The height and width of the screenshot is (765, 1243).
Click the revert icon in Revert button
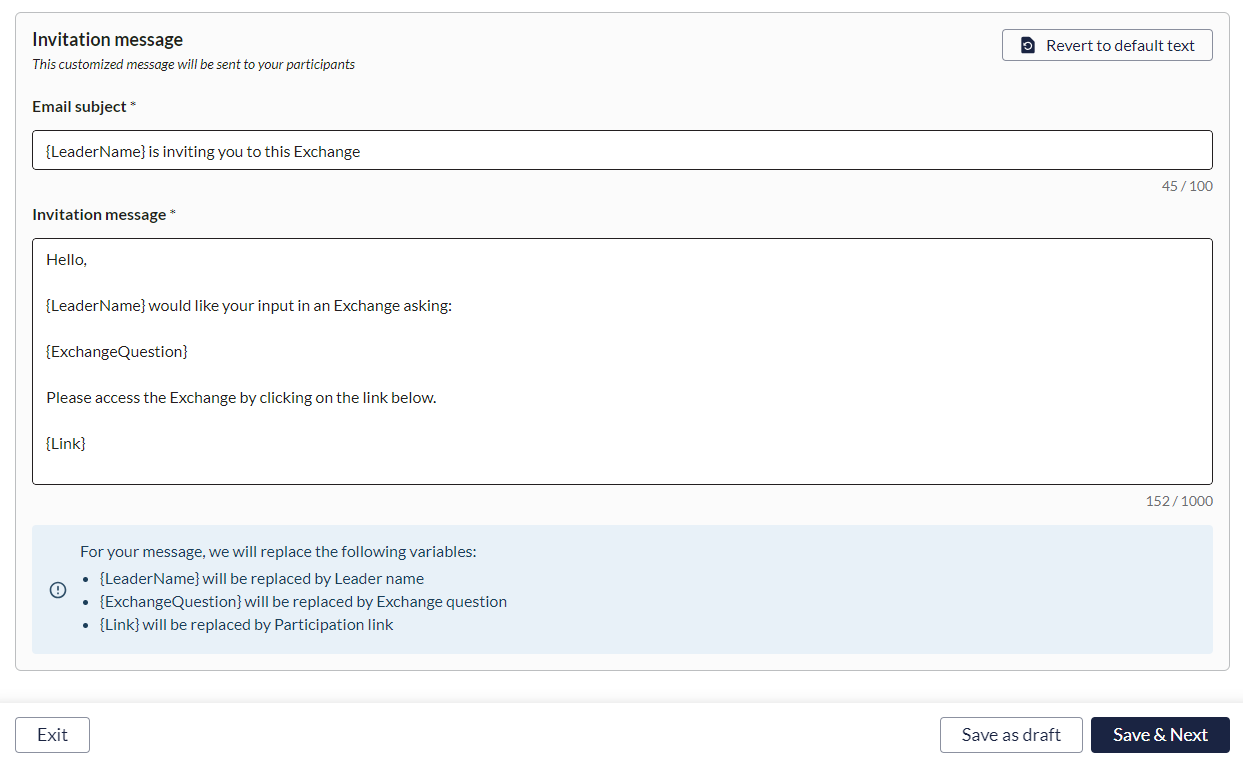pyautogui.click(x=1027, y=45)
